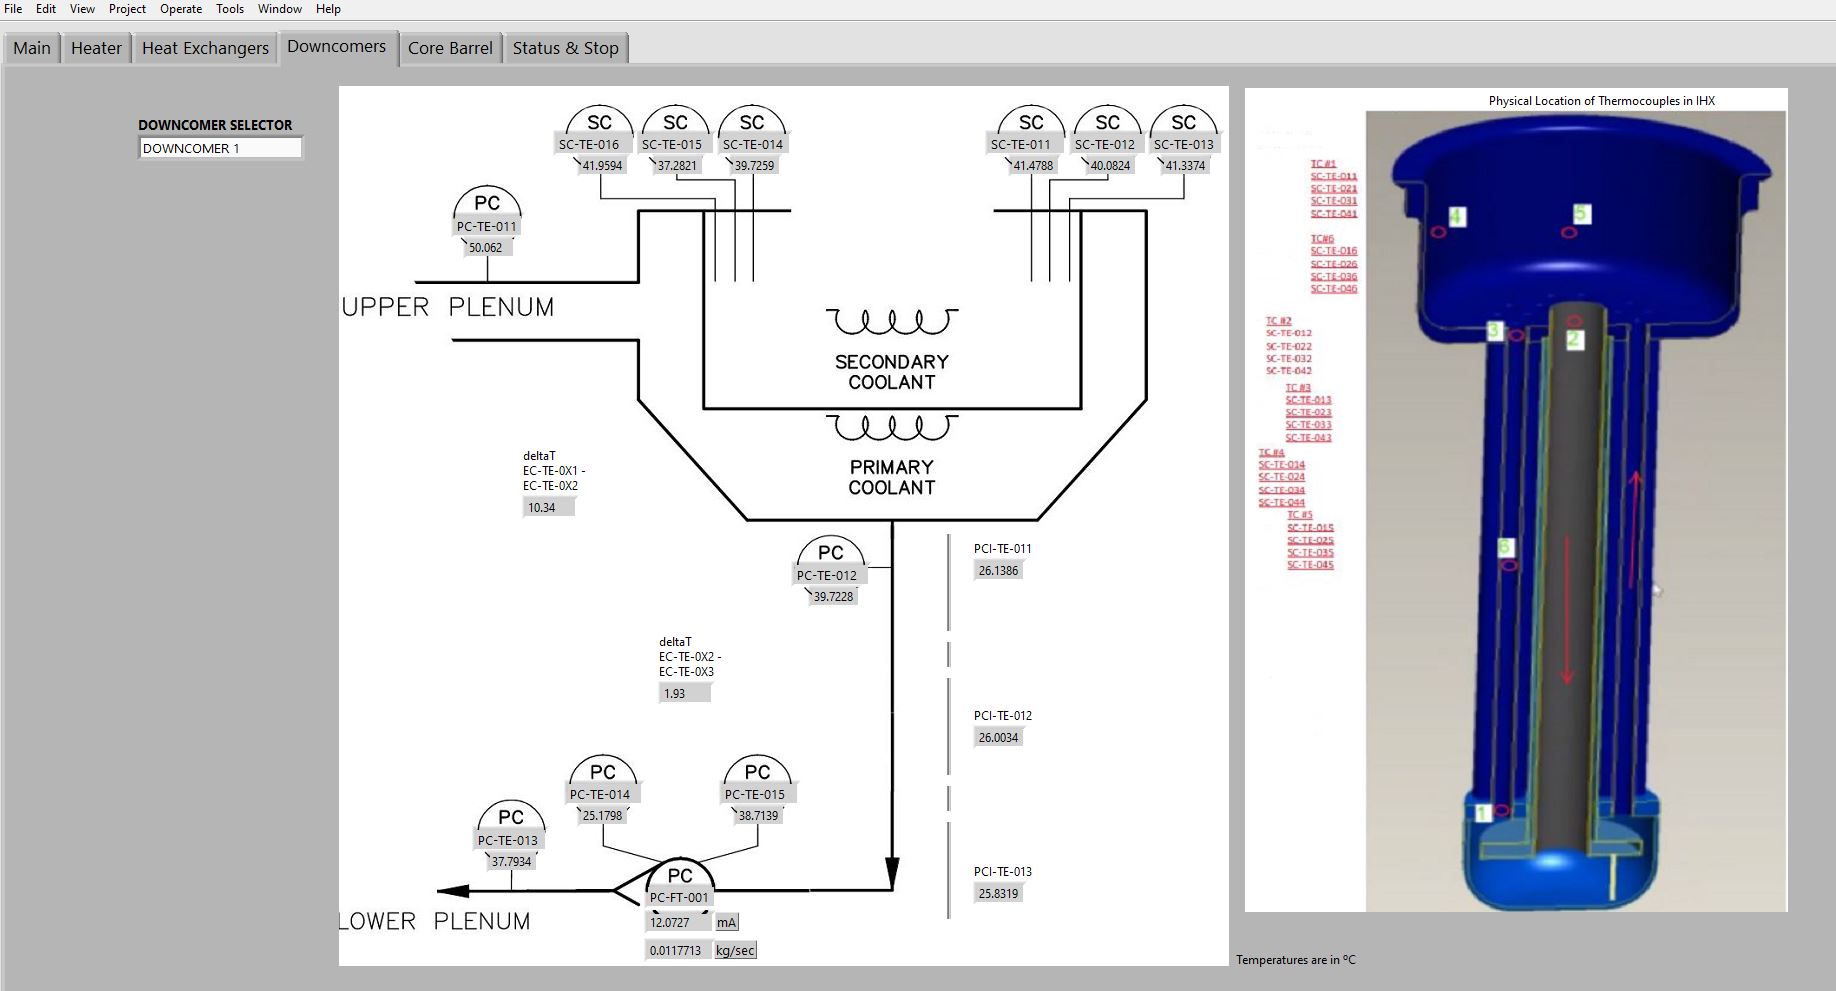1836x991 pixels.
Task: Open the Operate menu
Action: point(181,9)
